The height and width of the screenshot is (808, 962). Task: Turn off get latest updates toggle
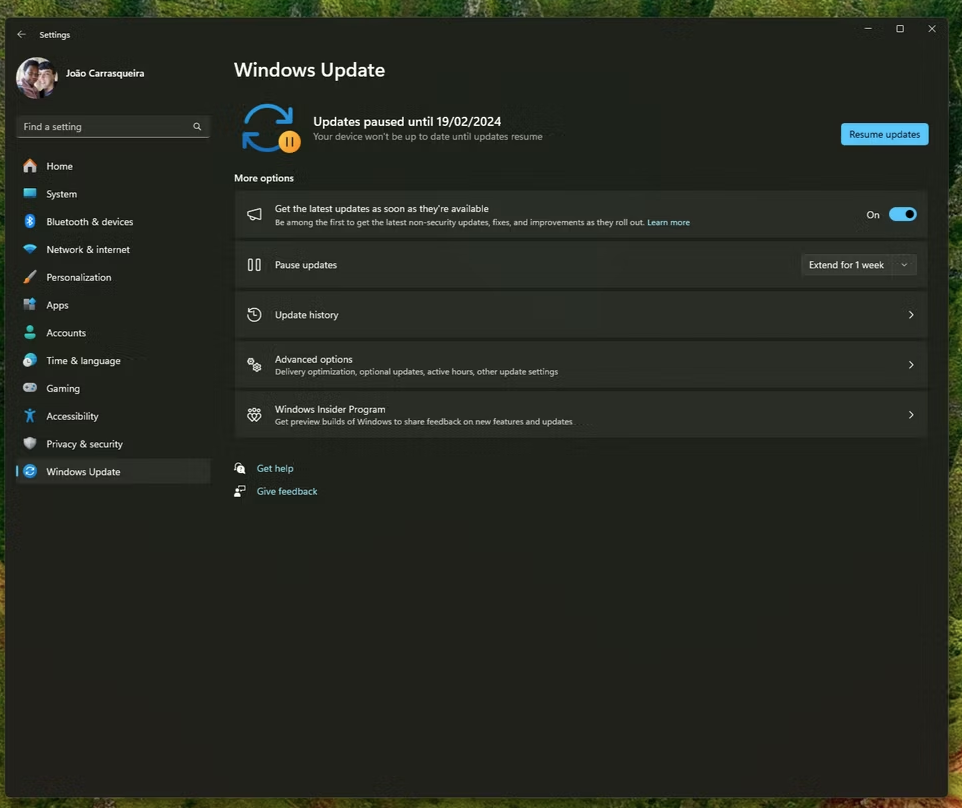(x=902, y=214)
